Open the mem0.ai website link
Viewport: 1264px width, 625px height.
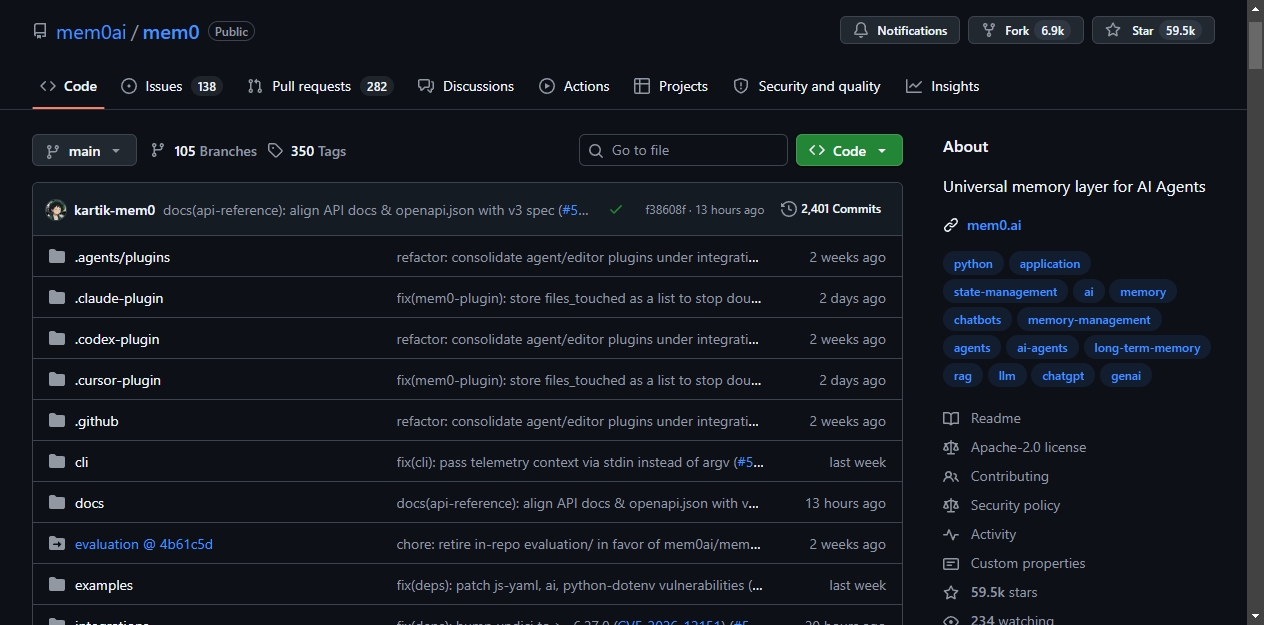[994, 226]
